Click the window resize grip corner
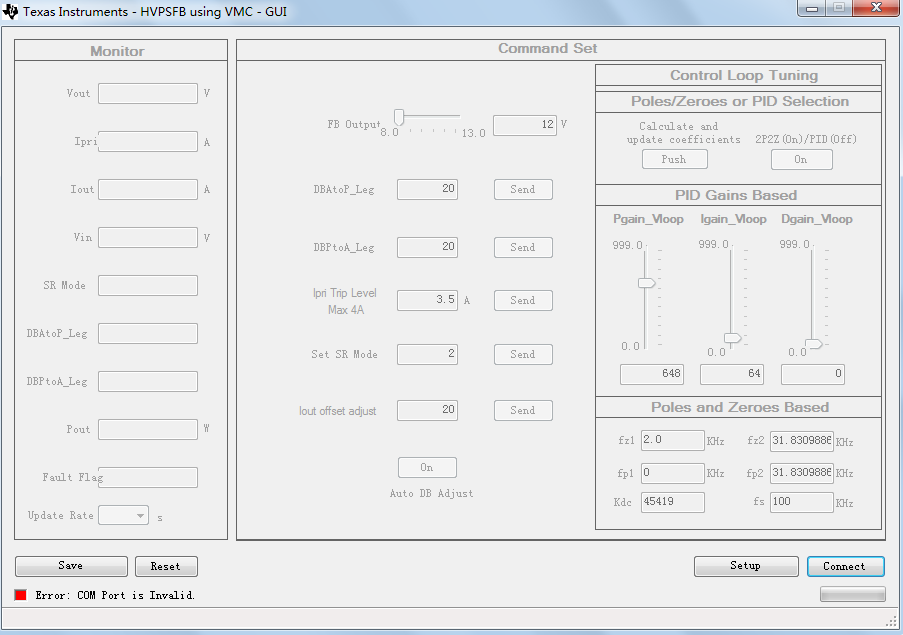 point(891,621)
